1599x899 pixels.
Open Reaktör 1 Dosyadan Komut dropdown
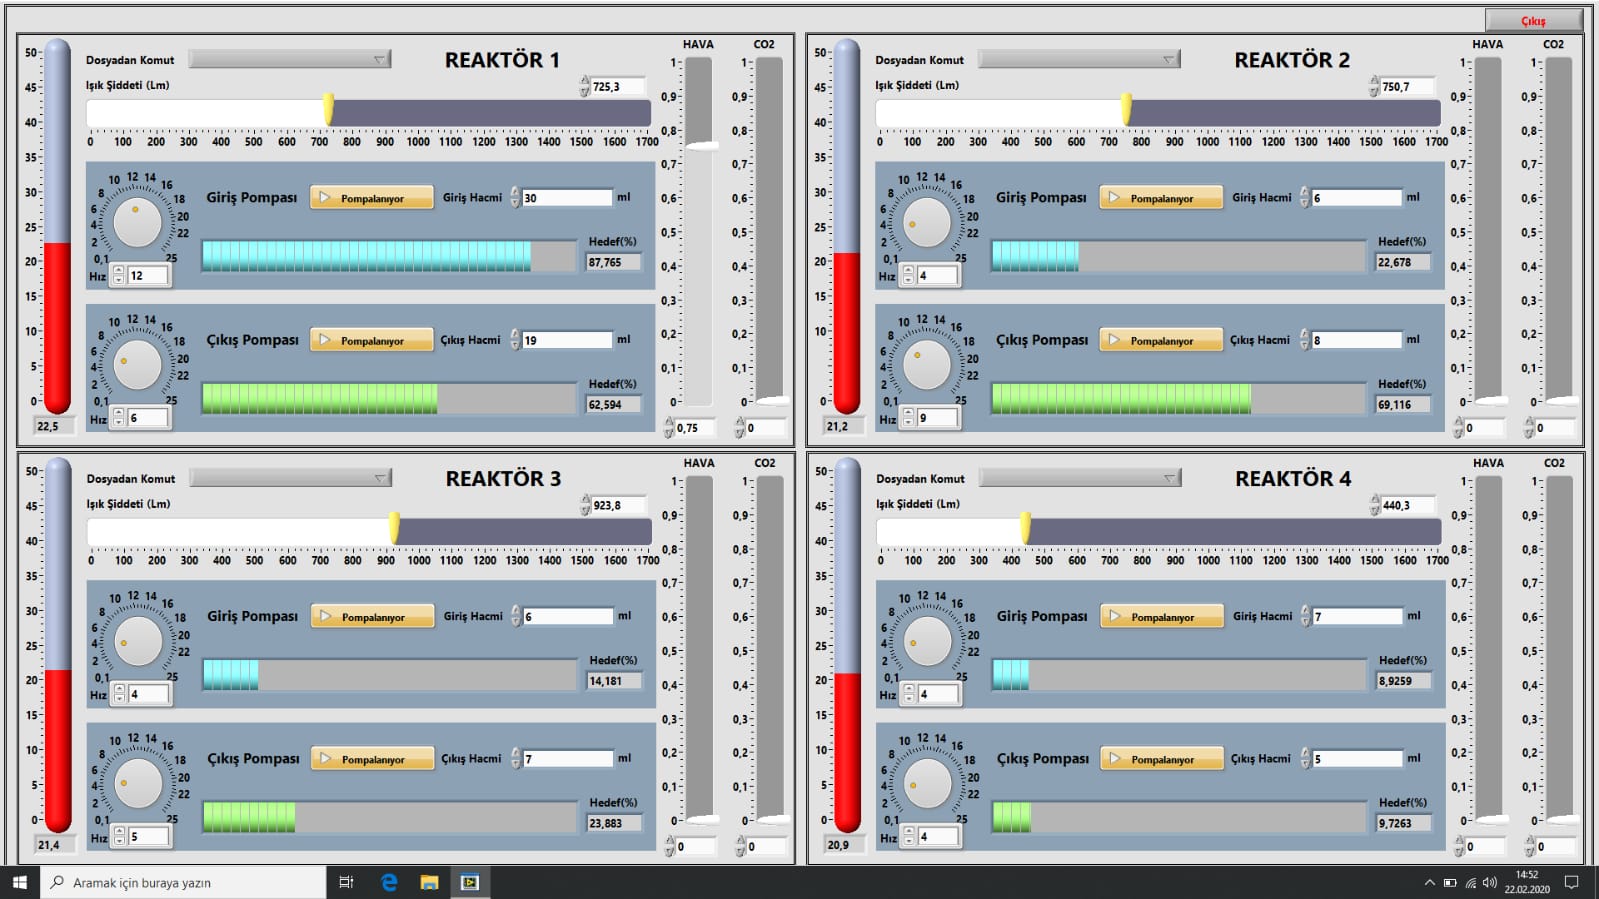[x=289, y=60]
